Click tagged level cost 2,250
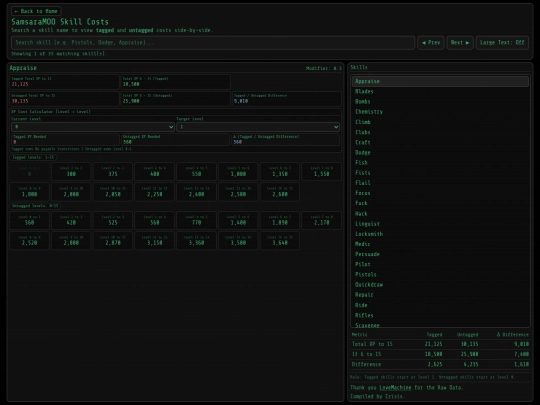 click(x=155, y=192)
